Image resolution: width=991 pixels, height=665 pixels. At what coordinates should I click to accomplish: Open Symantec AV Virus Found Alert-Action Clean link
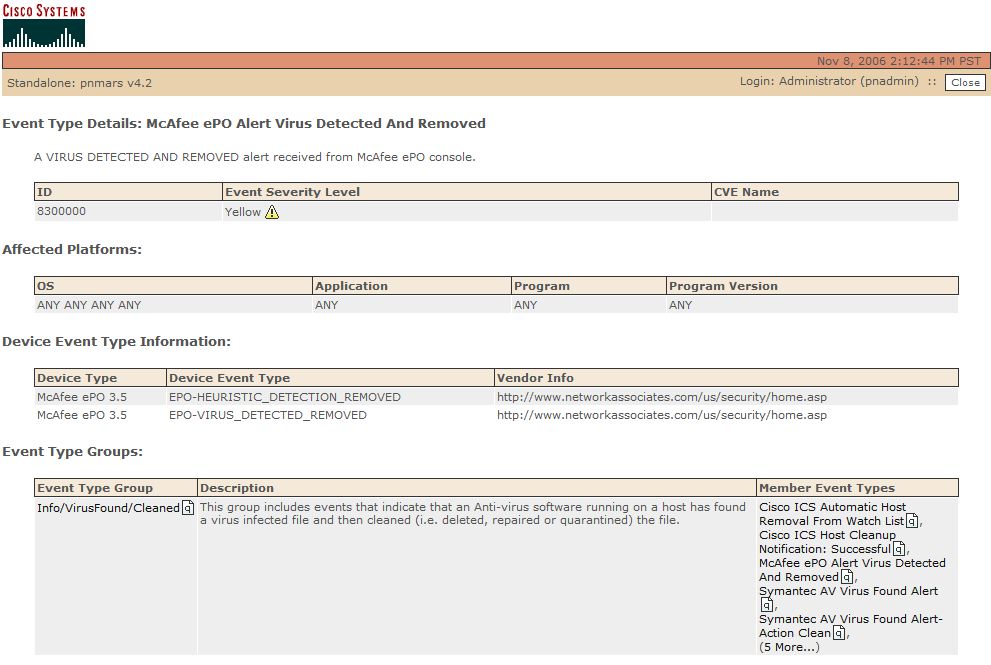point(850,626)
